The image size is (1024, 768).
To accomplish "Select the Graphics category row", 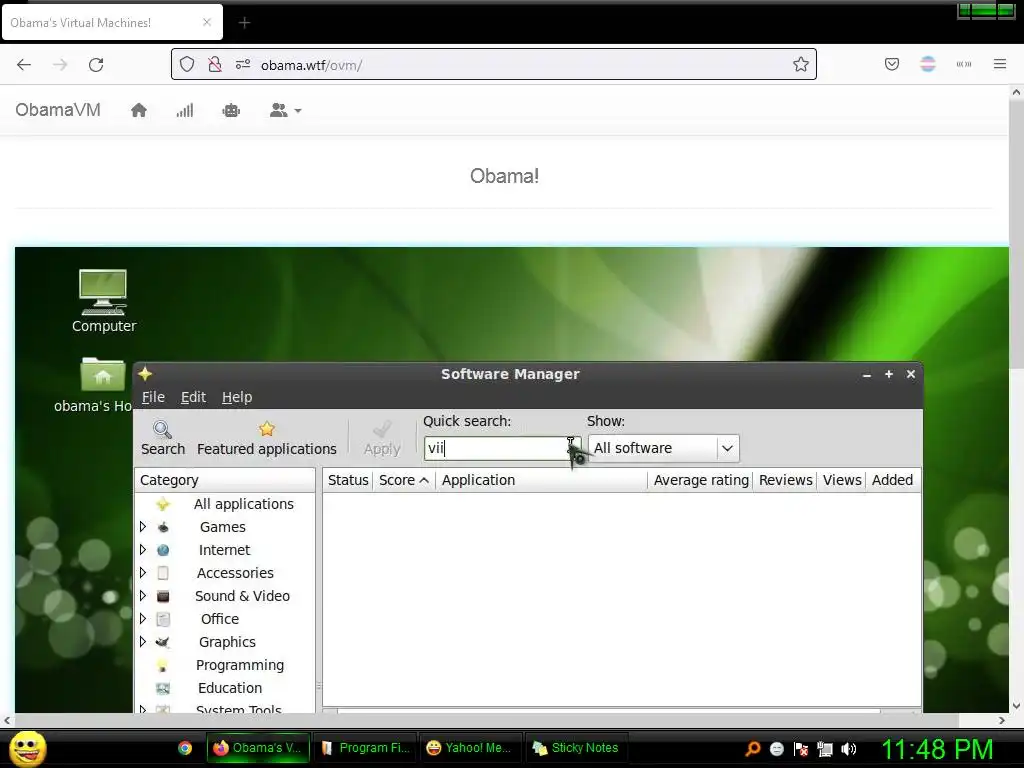I will (225, 642).
